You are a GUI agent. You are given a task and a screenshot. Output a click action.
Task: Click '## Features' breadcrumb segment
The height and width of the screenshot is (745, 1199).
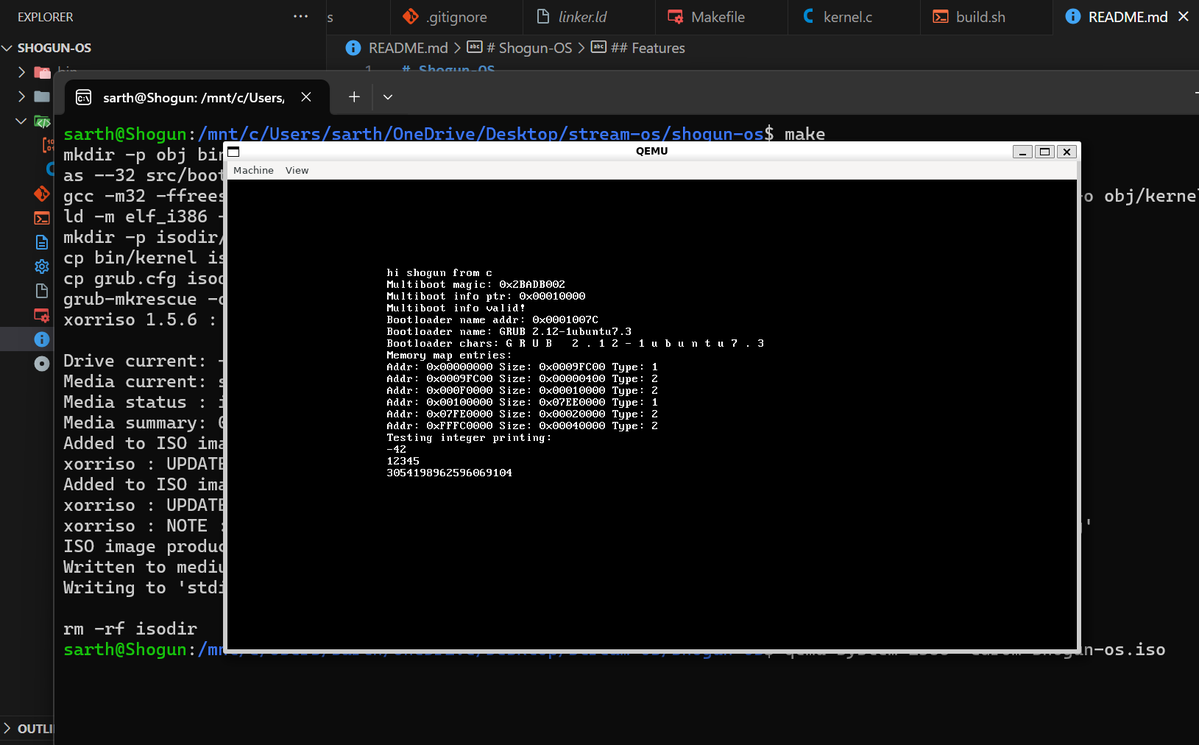648,47
